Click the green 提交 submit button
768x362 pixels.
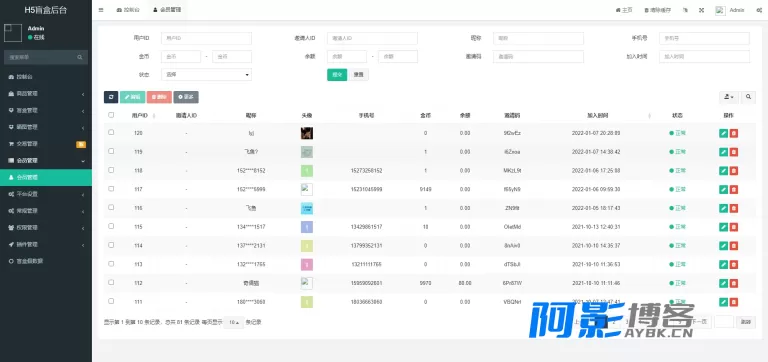pos(337,74)
